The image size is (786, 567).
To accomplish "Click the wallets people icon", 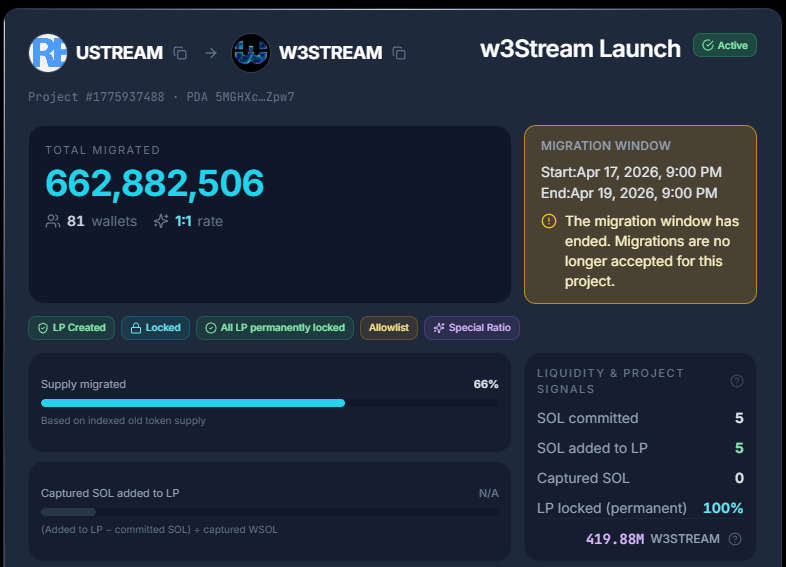I will [53, 221].
